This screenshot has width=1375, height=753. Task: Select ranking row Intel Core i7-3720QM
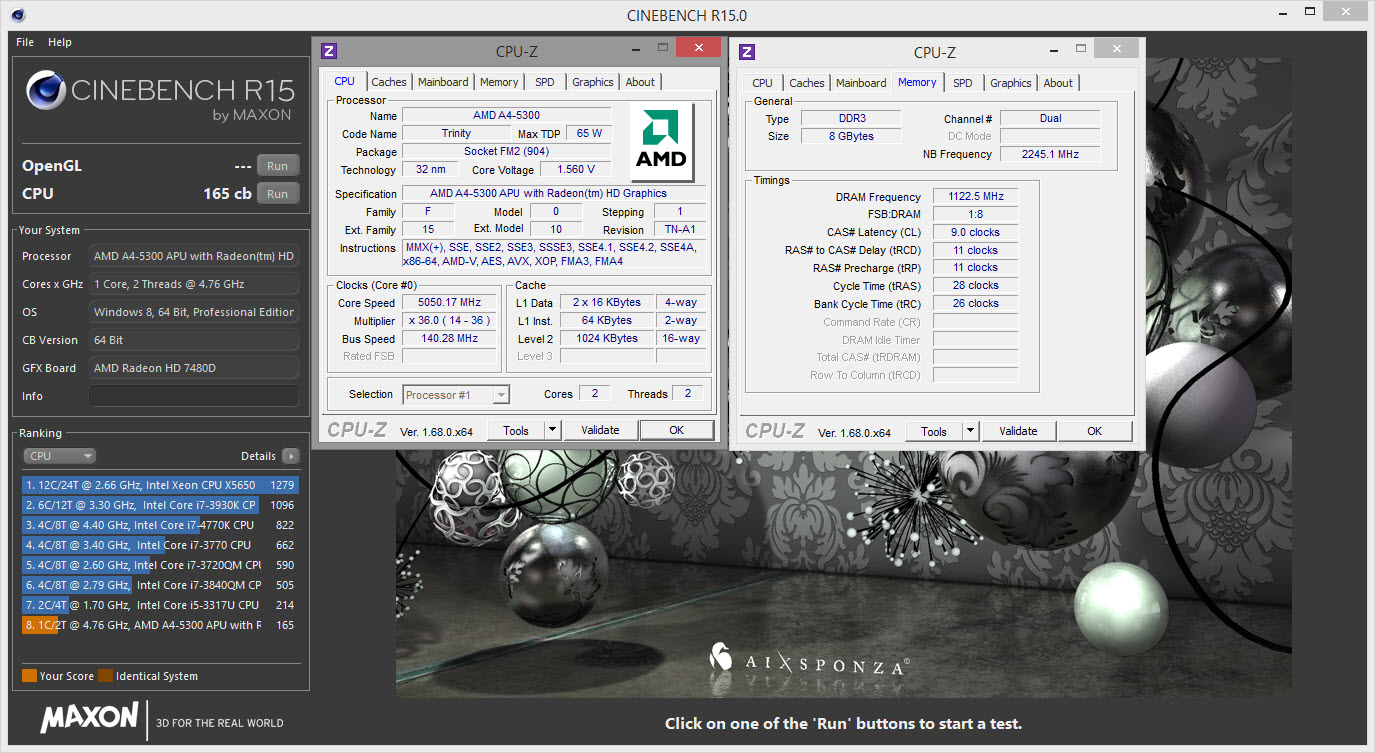160,565
